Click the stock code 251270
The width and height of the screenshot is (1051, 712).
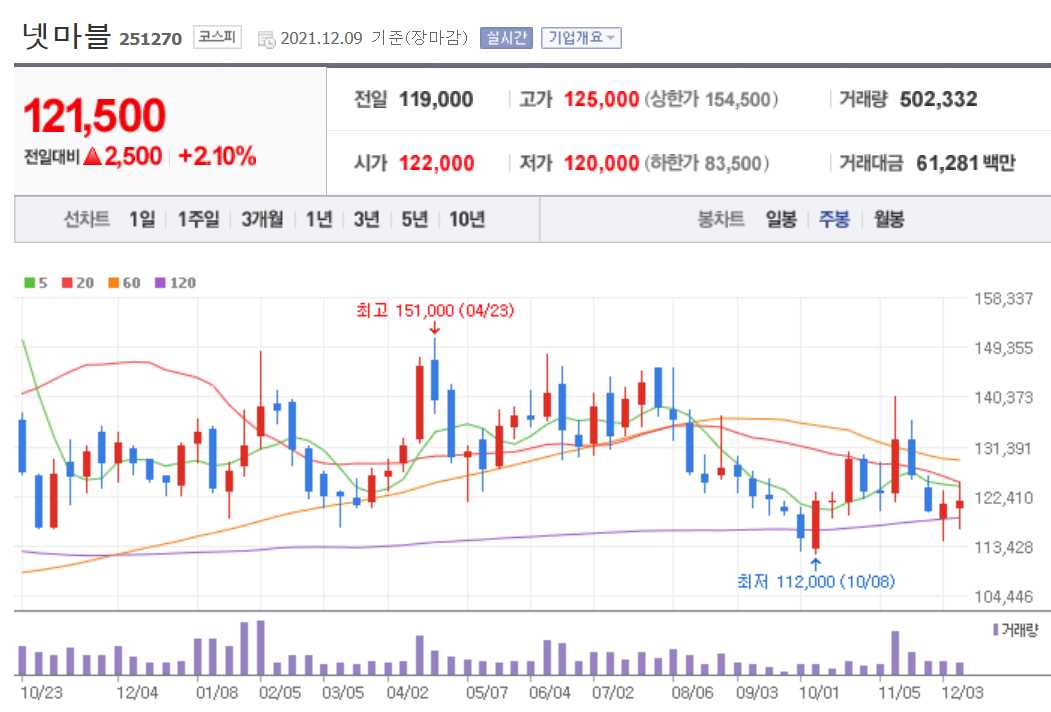click(151, 39)
